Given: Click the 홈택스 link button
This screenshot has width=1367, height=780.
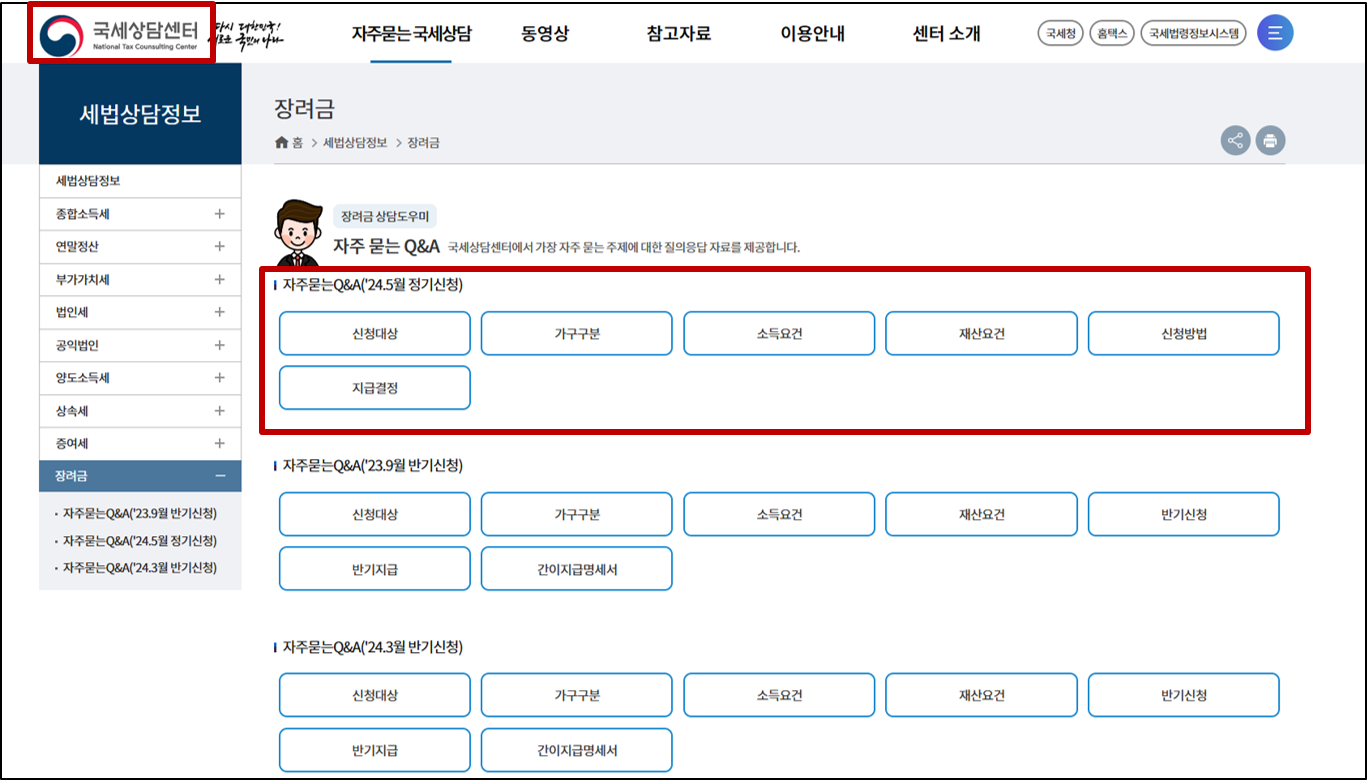Looking at the screenshot, I should [1111, 32].
